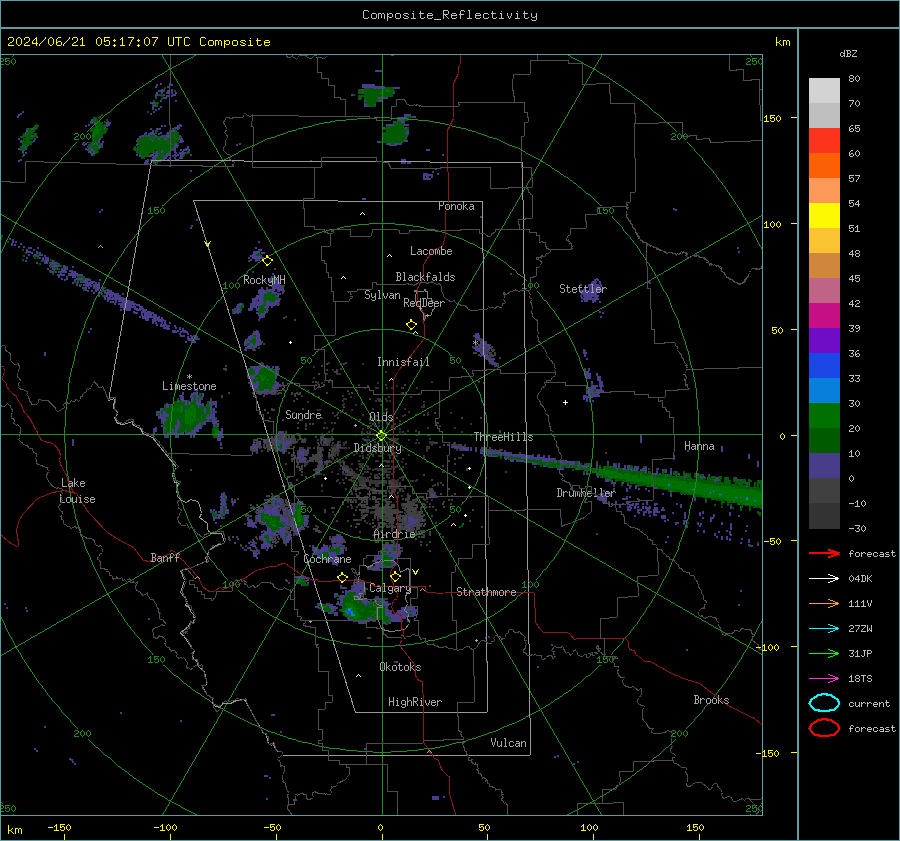Select the blue swatch between 36 and 33
The height and width of the screenshot is (841, 900).
824,366
